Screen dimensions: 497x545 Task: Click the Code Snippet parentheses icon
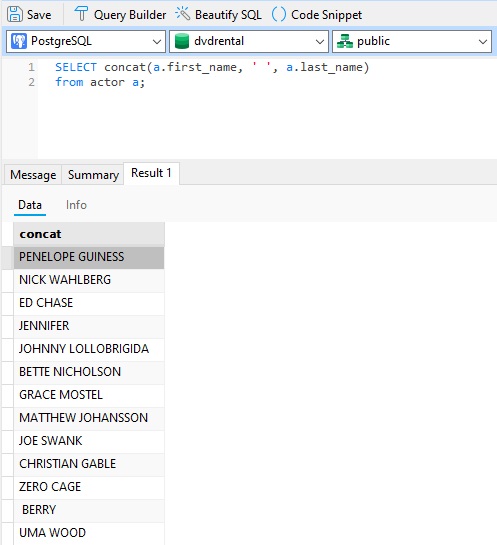(279, 14)
